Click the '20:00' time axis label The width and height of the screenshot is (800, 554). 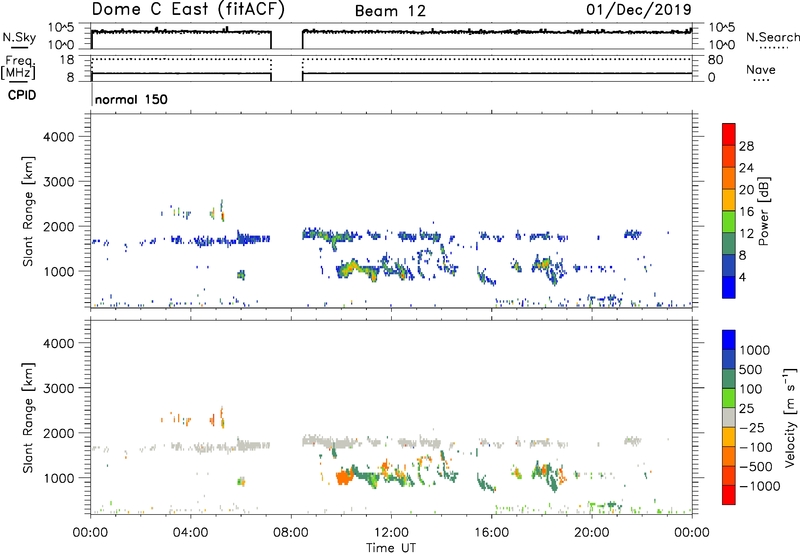pyautogui.click(x=591, y=533)
